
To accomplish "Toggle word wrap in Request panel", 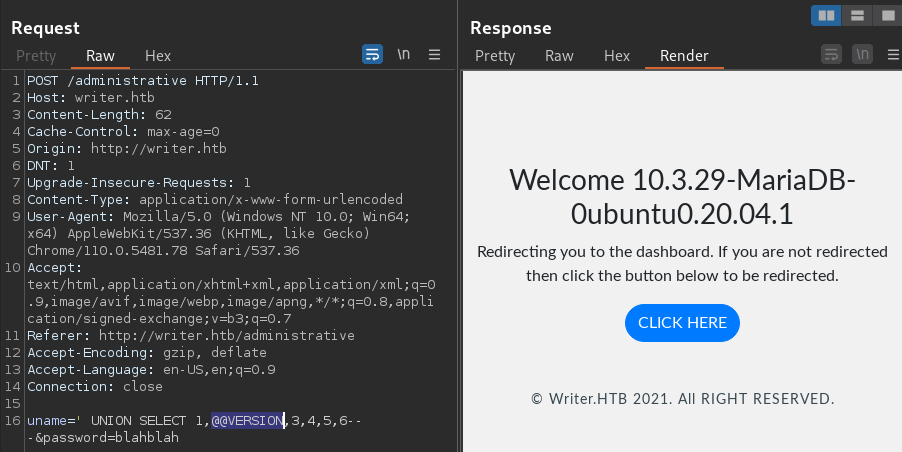I will tap(372, 55).
